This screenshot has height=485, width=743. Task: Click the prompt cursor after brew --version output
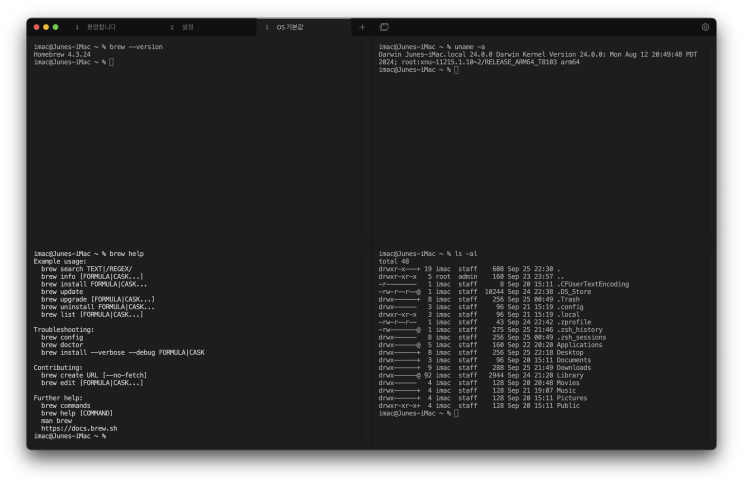111,62
